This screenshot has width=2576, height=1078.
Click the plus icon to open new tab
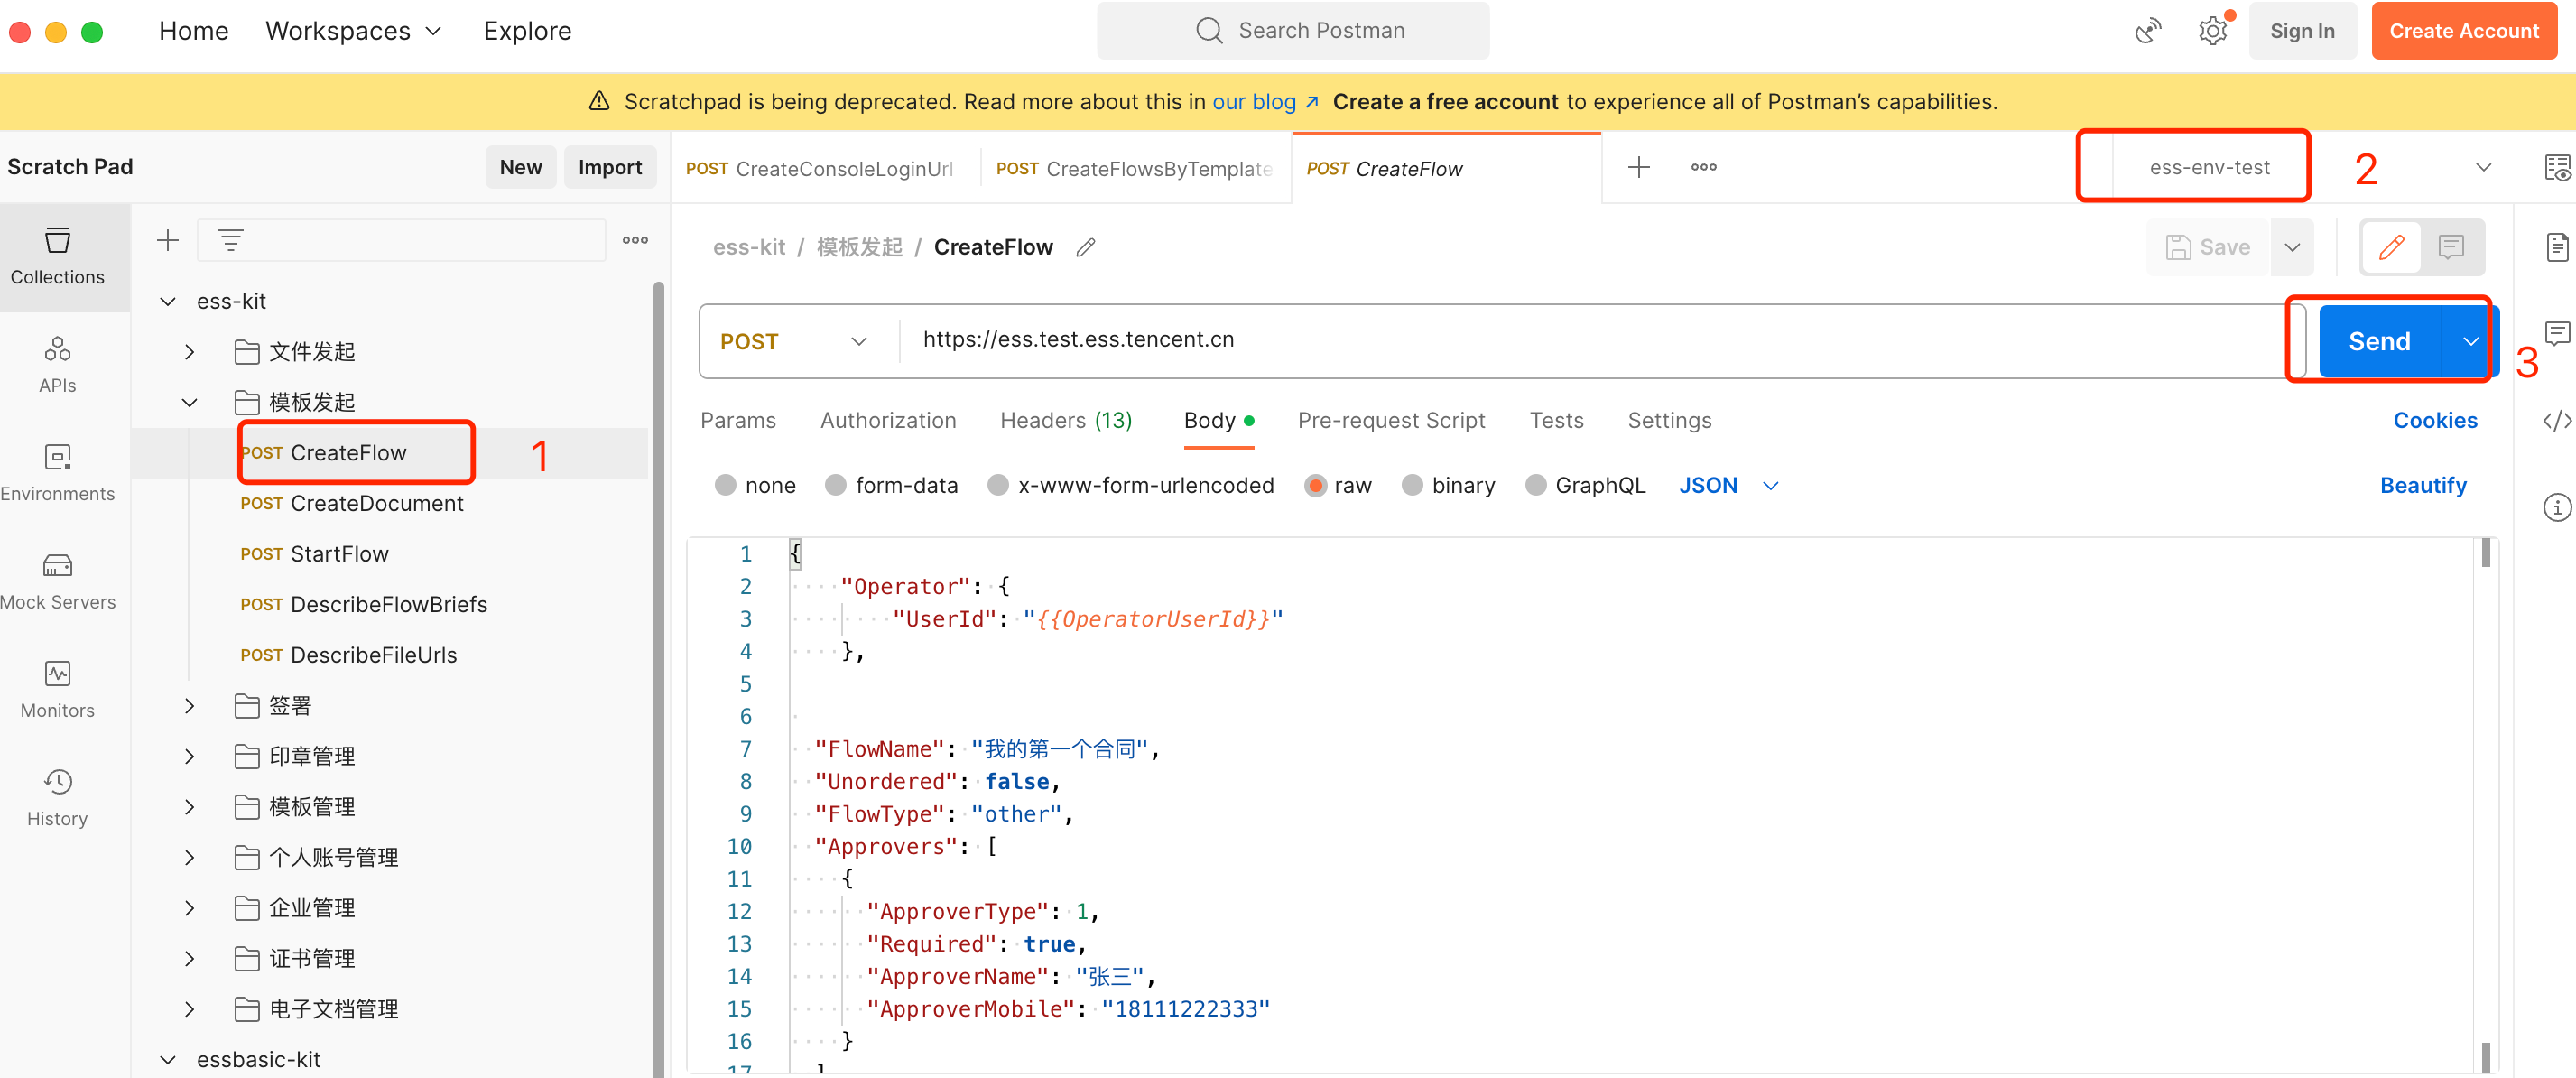pyautogui.click(x=1638, y=167)
